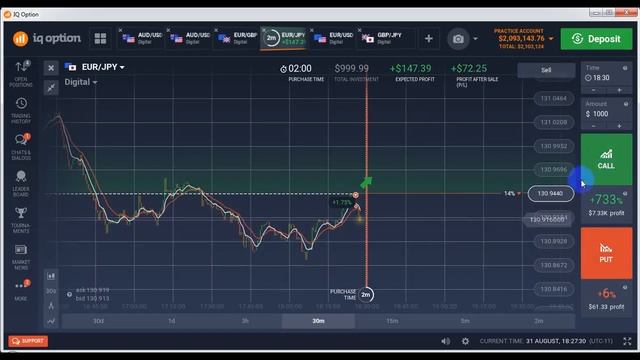Decrease expiration time with minus
Image resolution: width=640 pixels, height=360 pixels.
pos(593,90)
